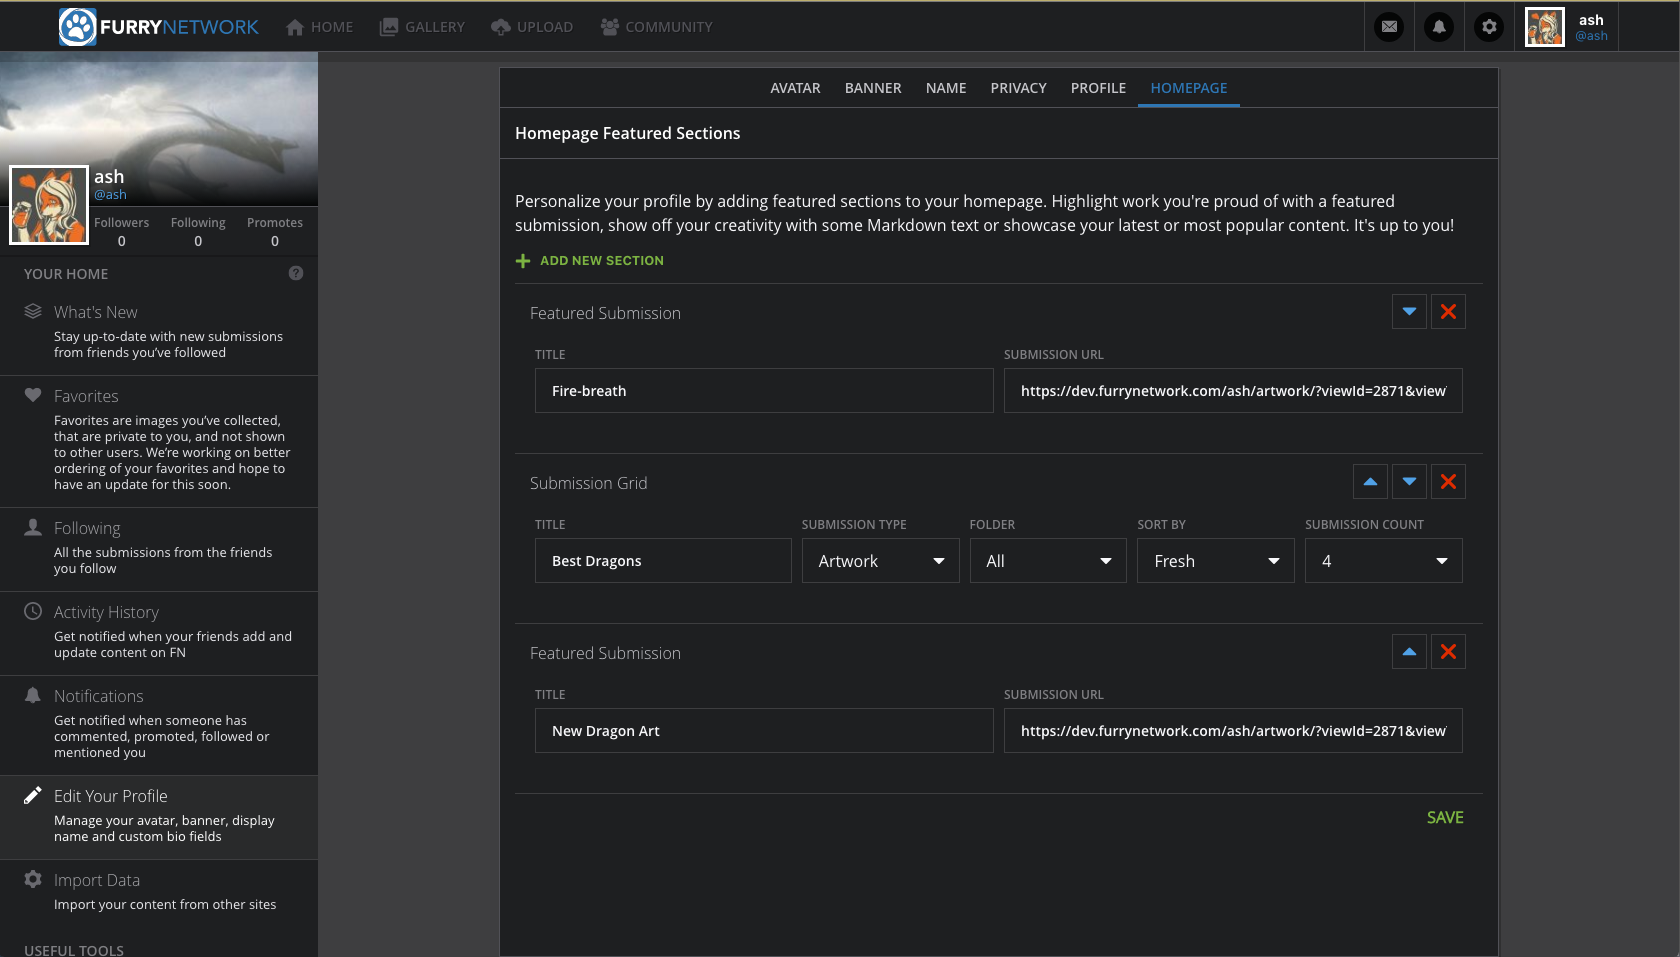The width and height of the screenshot is (1680, 957).
Task: Switch to the Privacy tab
Action: 1018,88
